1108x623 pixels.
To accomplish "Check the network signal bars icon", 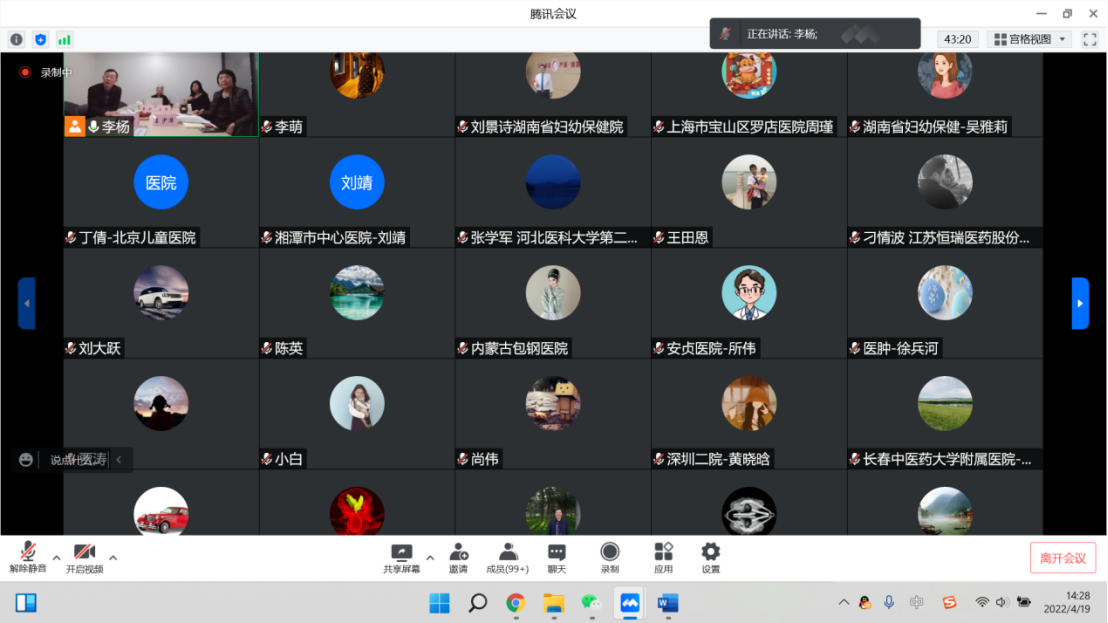I will coord(64,40).
